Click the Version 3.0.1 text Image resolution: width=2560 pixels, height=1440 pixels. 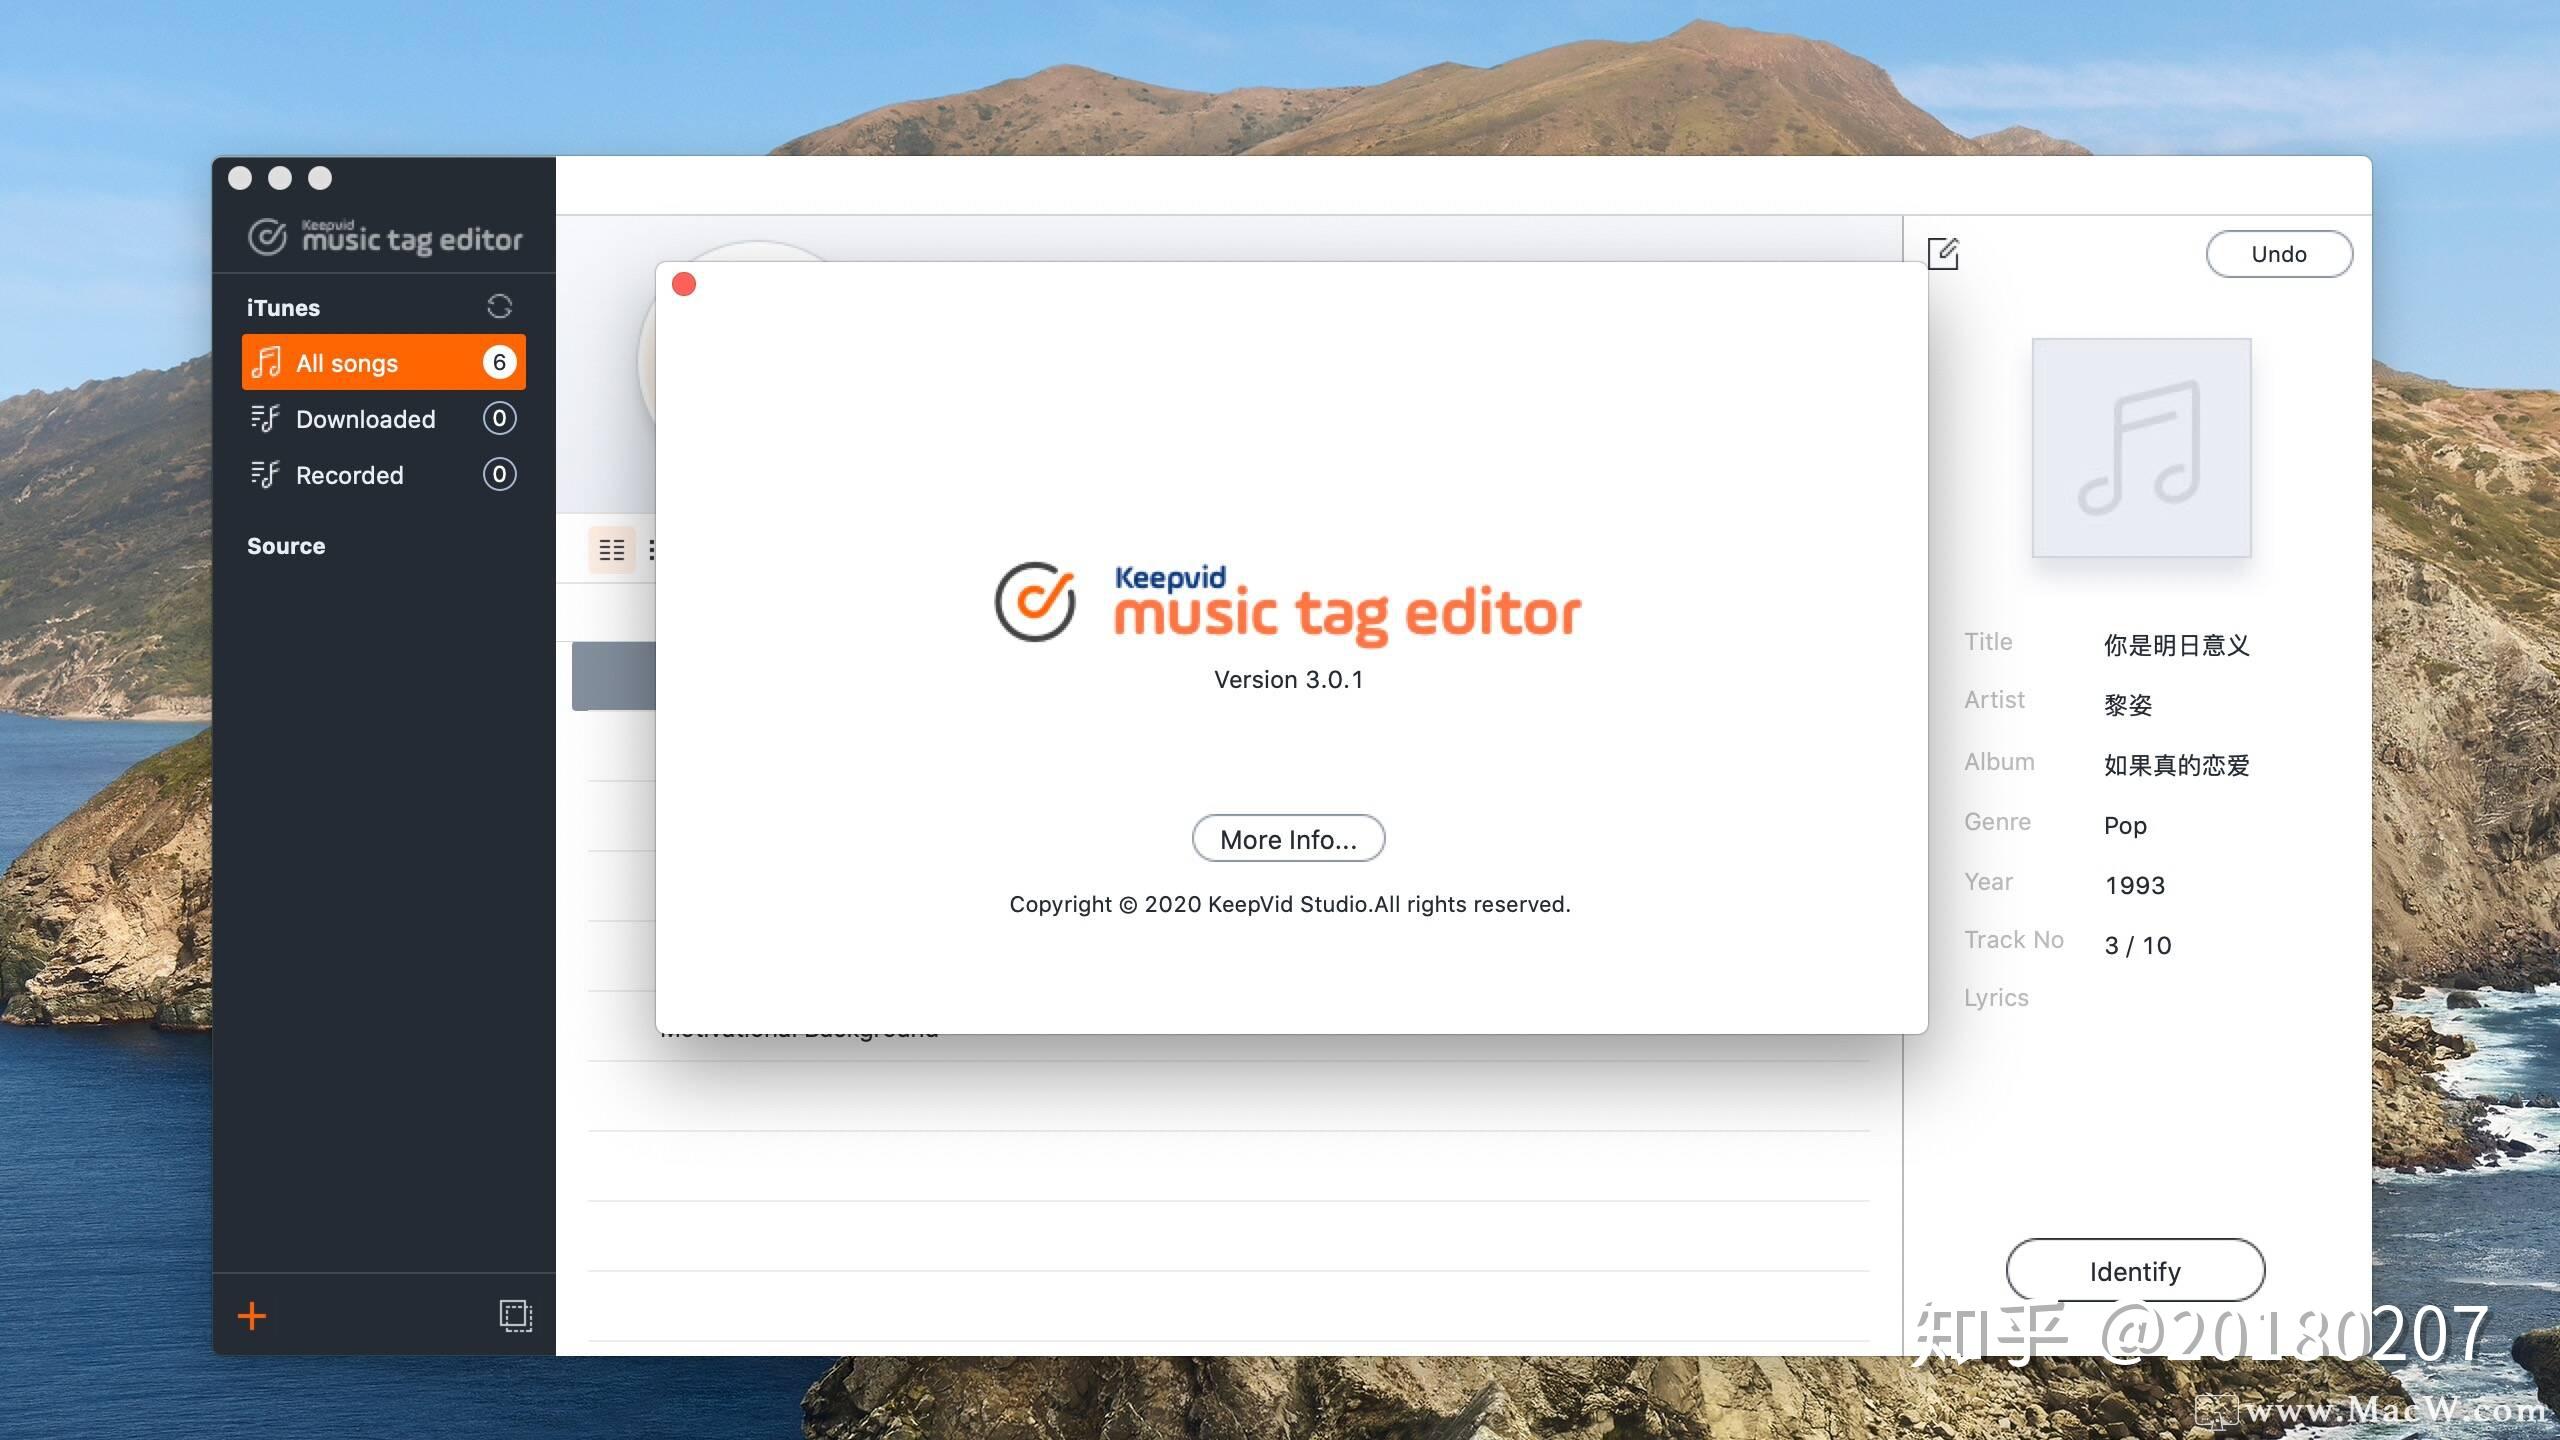(x=1288, y=680)
